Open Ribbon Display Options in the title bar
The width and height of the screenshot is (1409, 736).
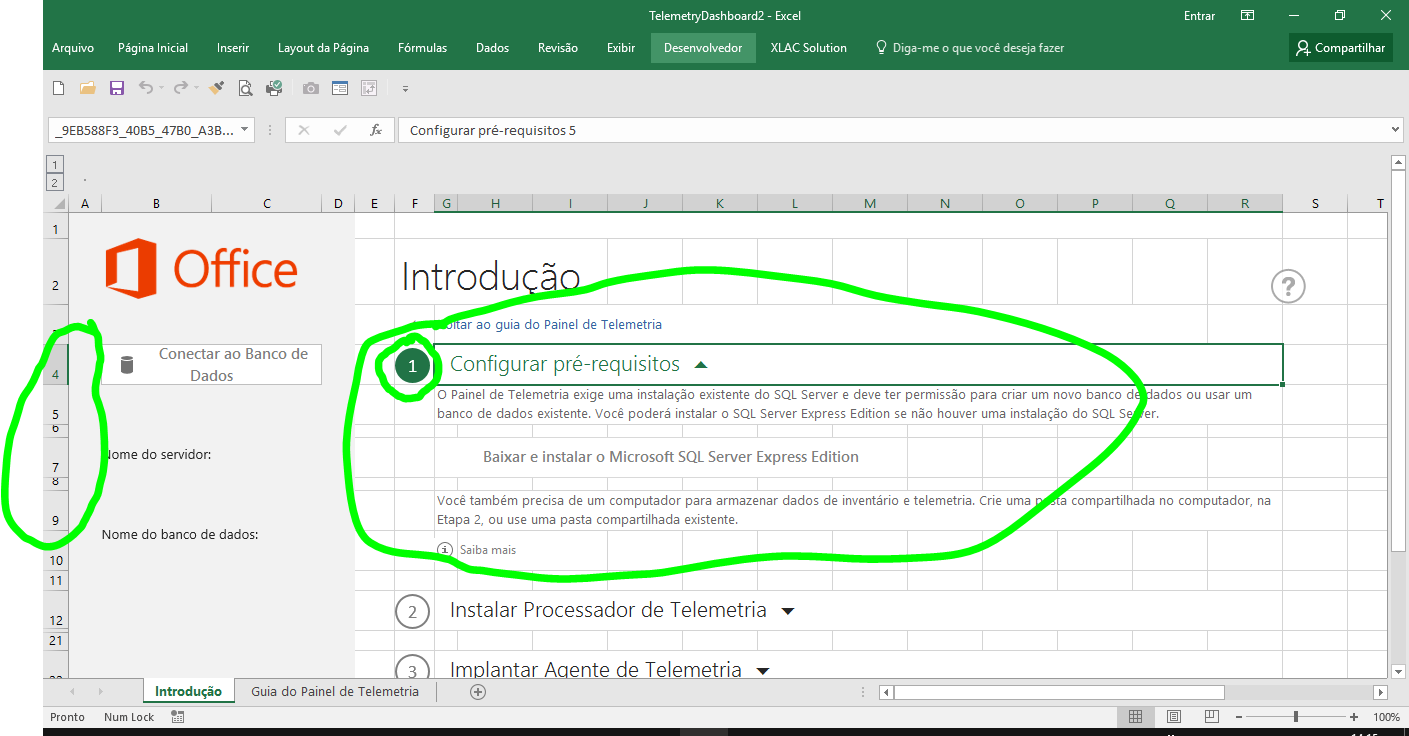(1247, 15)
